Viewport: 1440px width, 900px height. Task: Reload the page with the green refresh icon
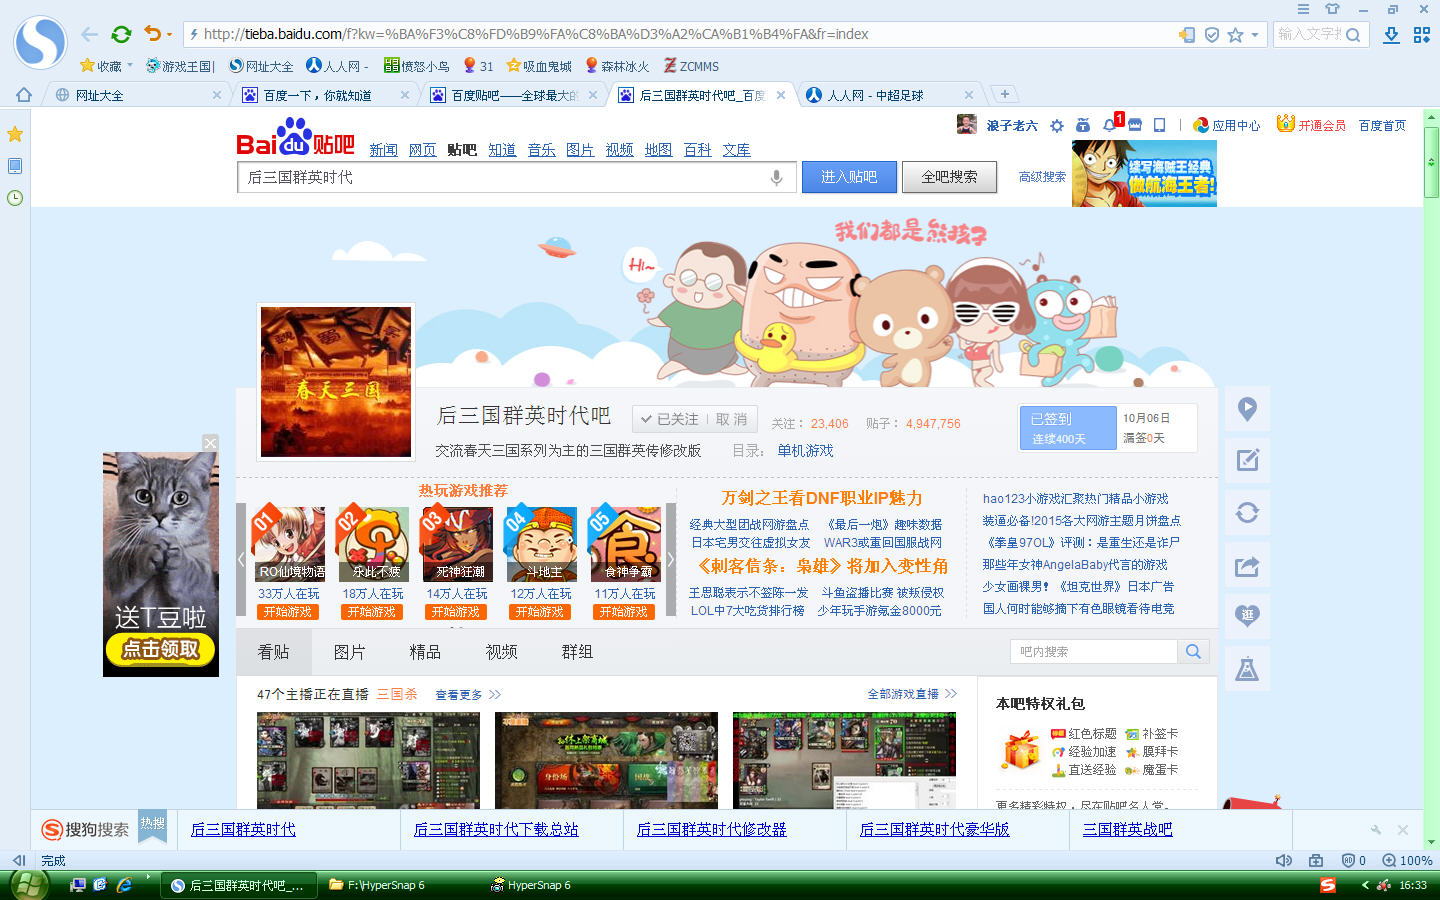(x=121, y=34)
